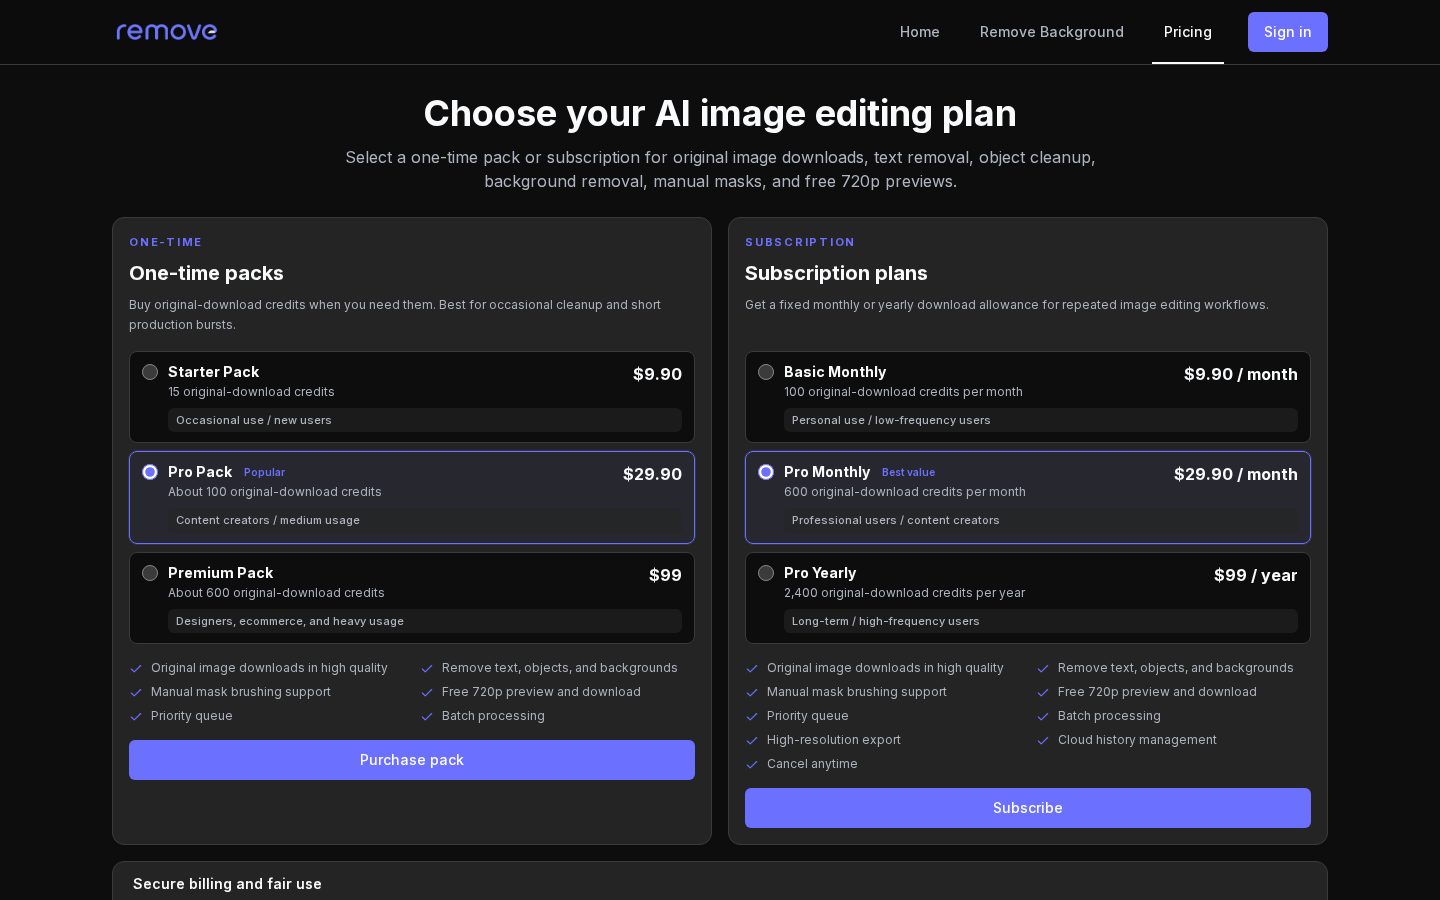Click 'Content creators / medium usage' tag
1440x900 pixels.
[x=425, y=520]
